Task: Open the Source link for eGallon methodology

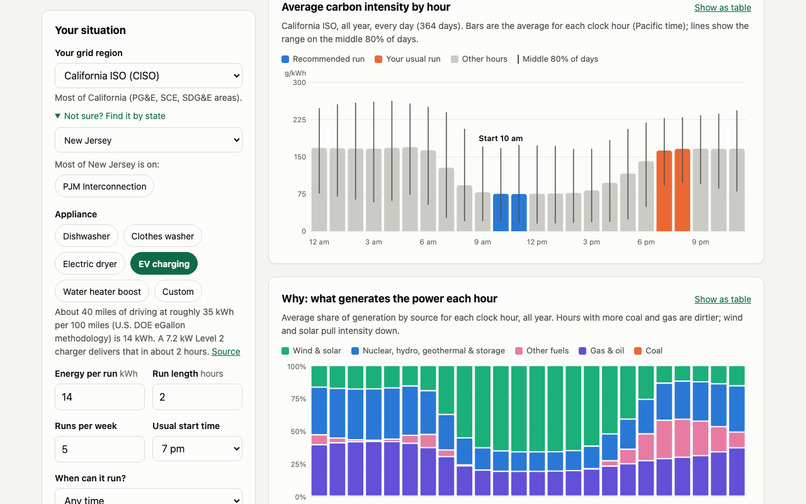Action: point(226,351)
